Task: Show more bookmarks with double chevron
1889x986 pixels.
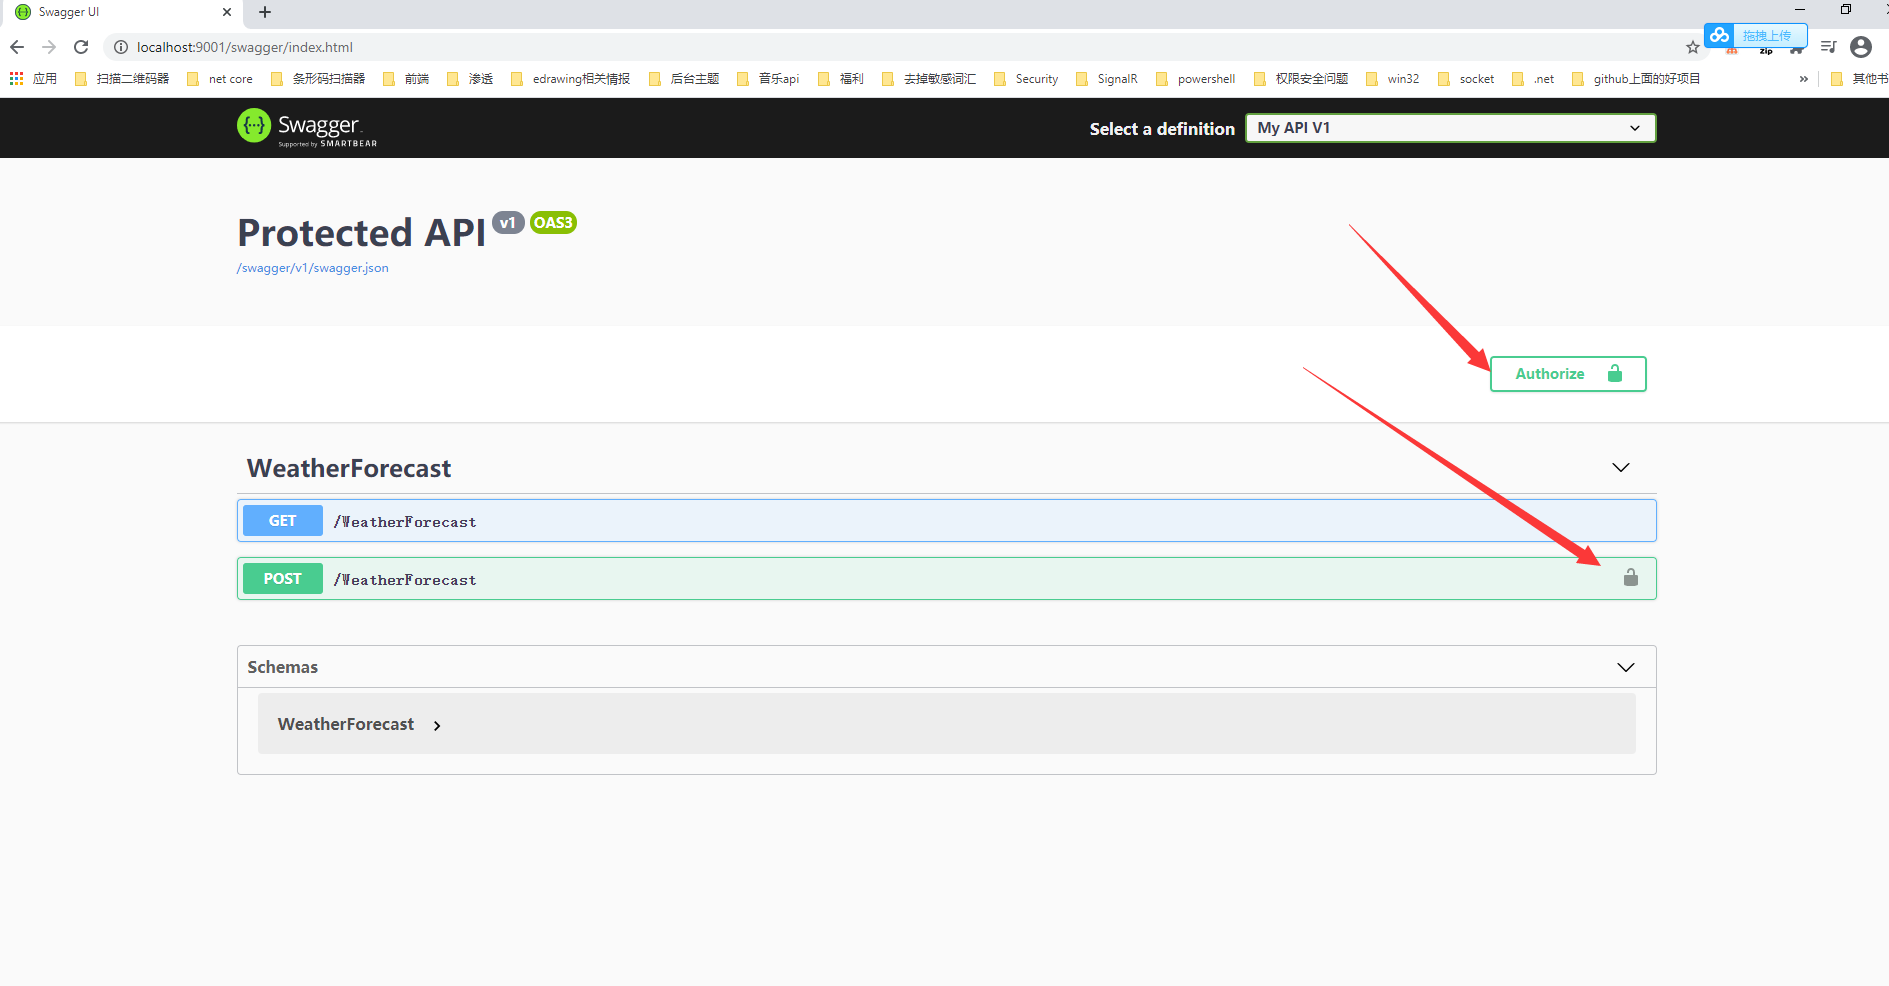Action: [x=1803, y=79]
